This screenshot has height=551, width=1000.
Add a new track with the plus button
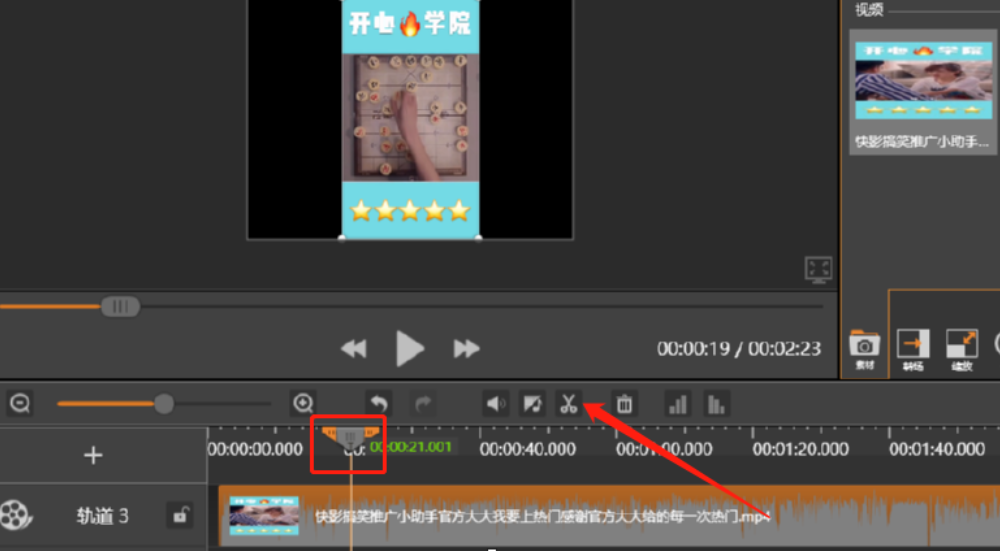(93, 455)
